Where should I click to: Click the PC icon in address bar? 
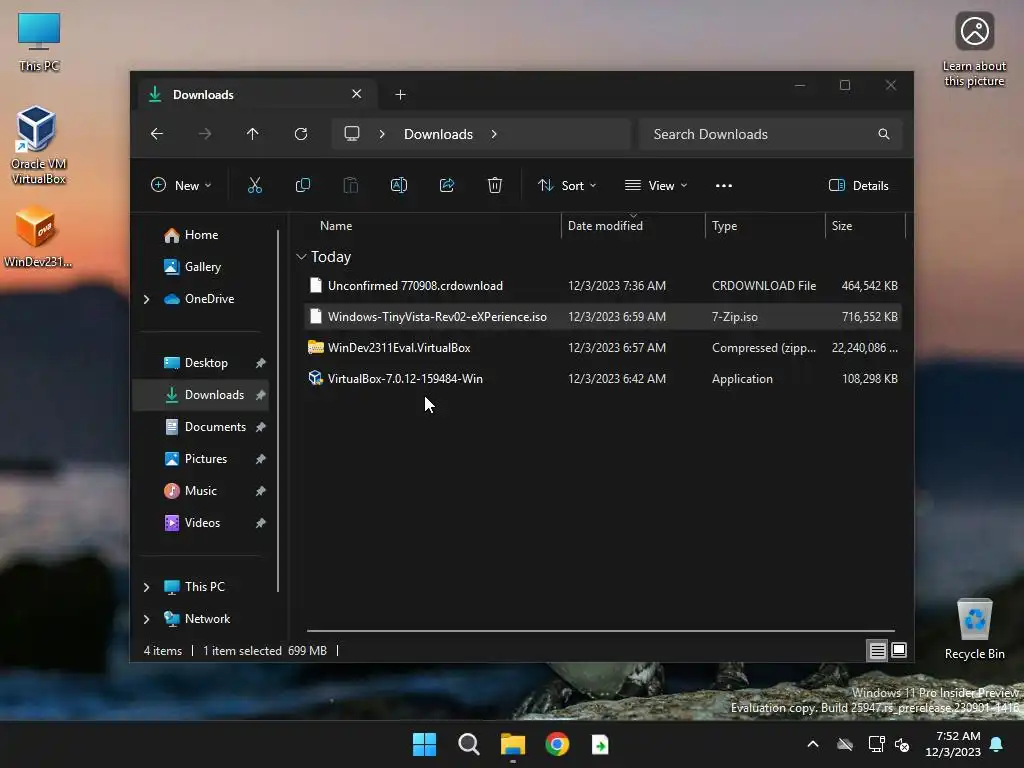[x=352, y=134]
